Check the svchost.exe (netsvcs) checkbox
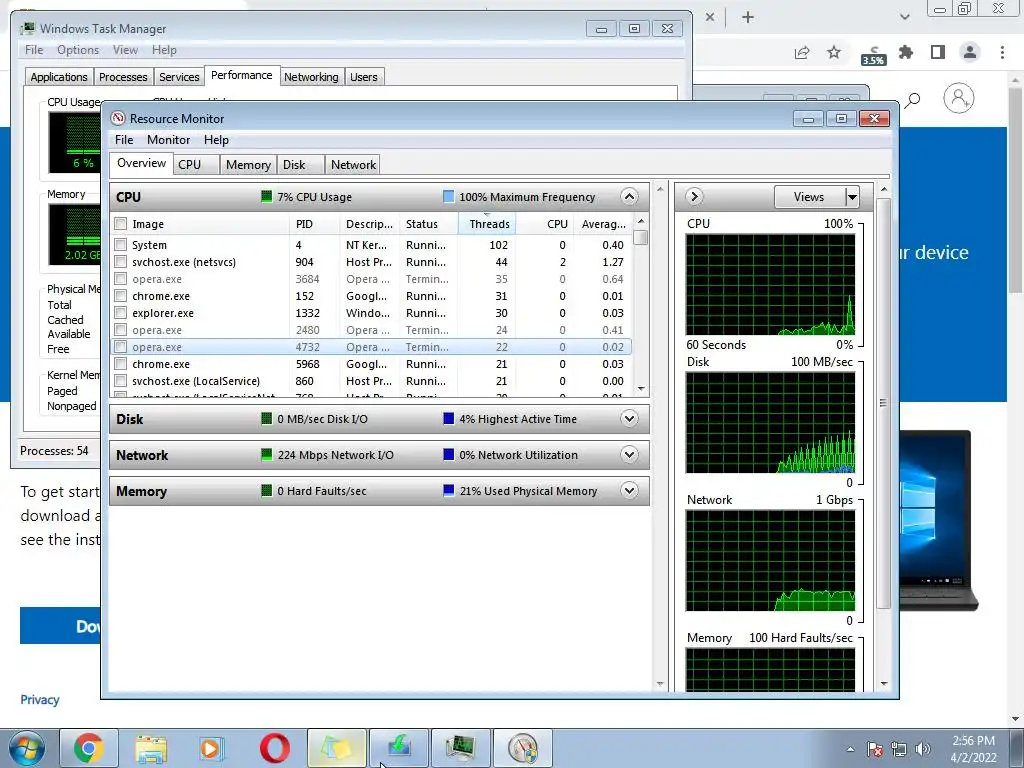The image size is (1024, 768). [x=120, y=262]
